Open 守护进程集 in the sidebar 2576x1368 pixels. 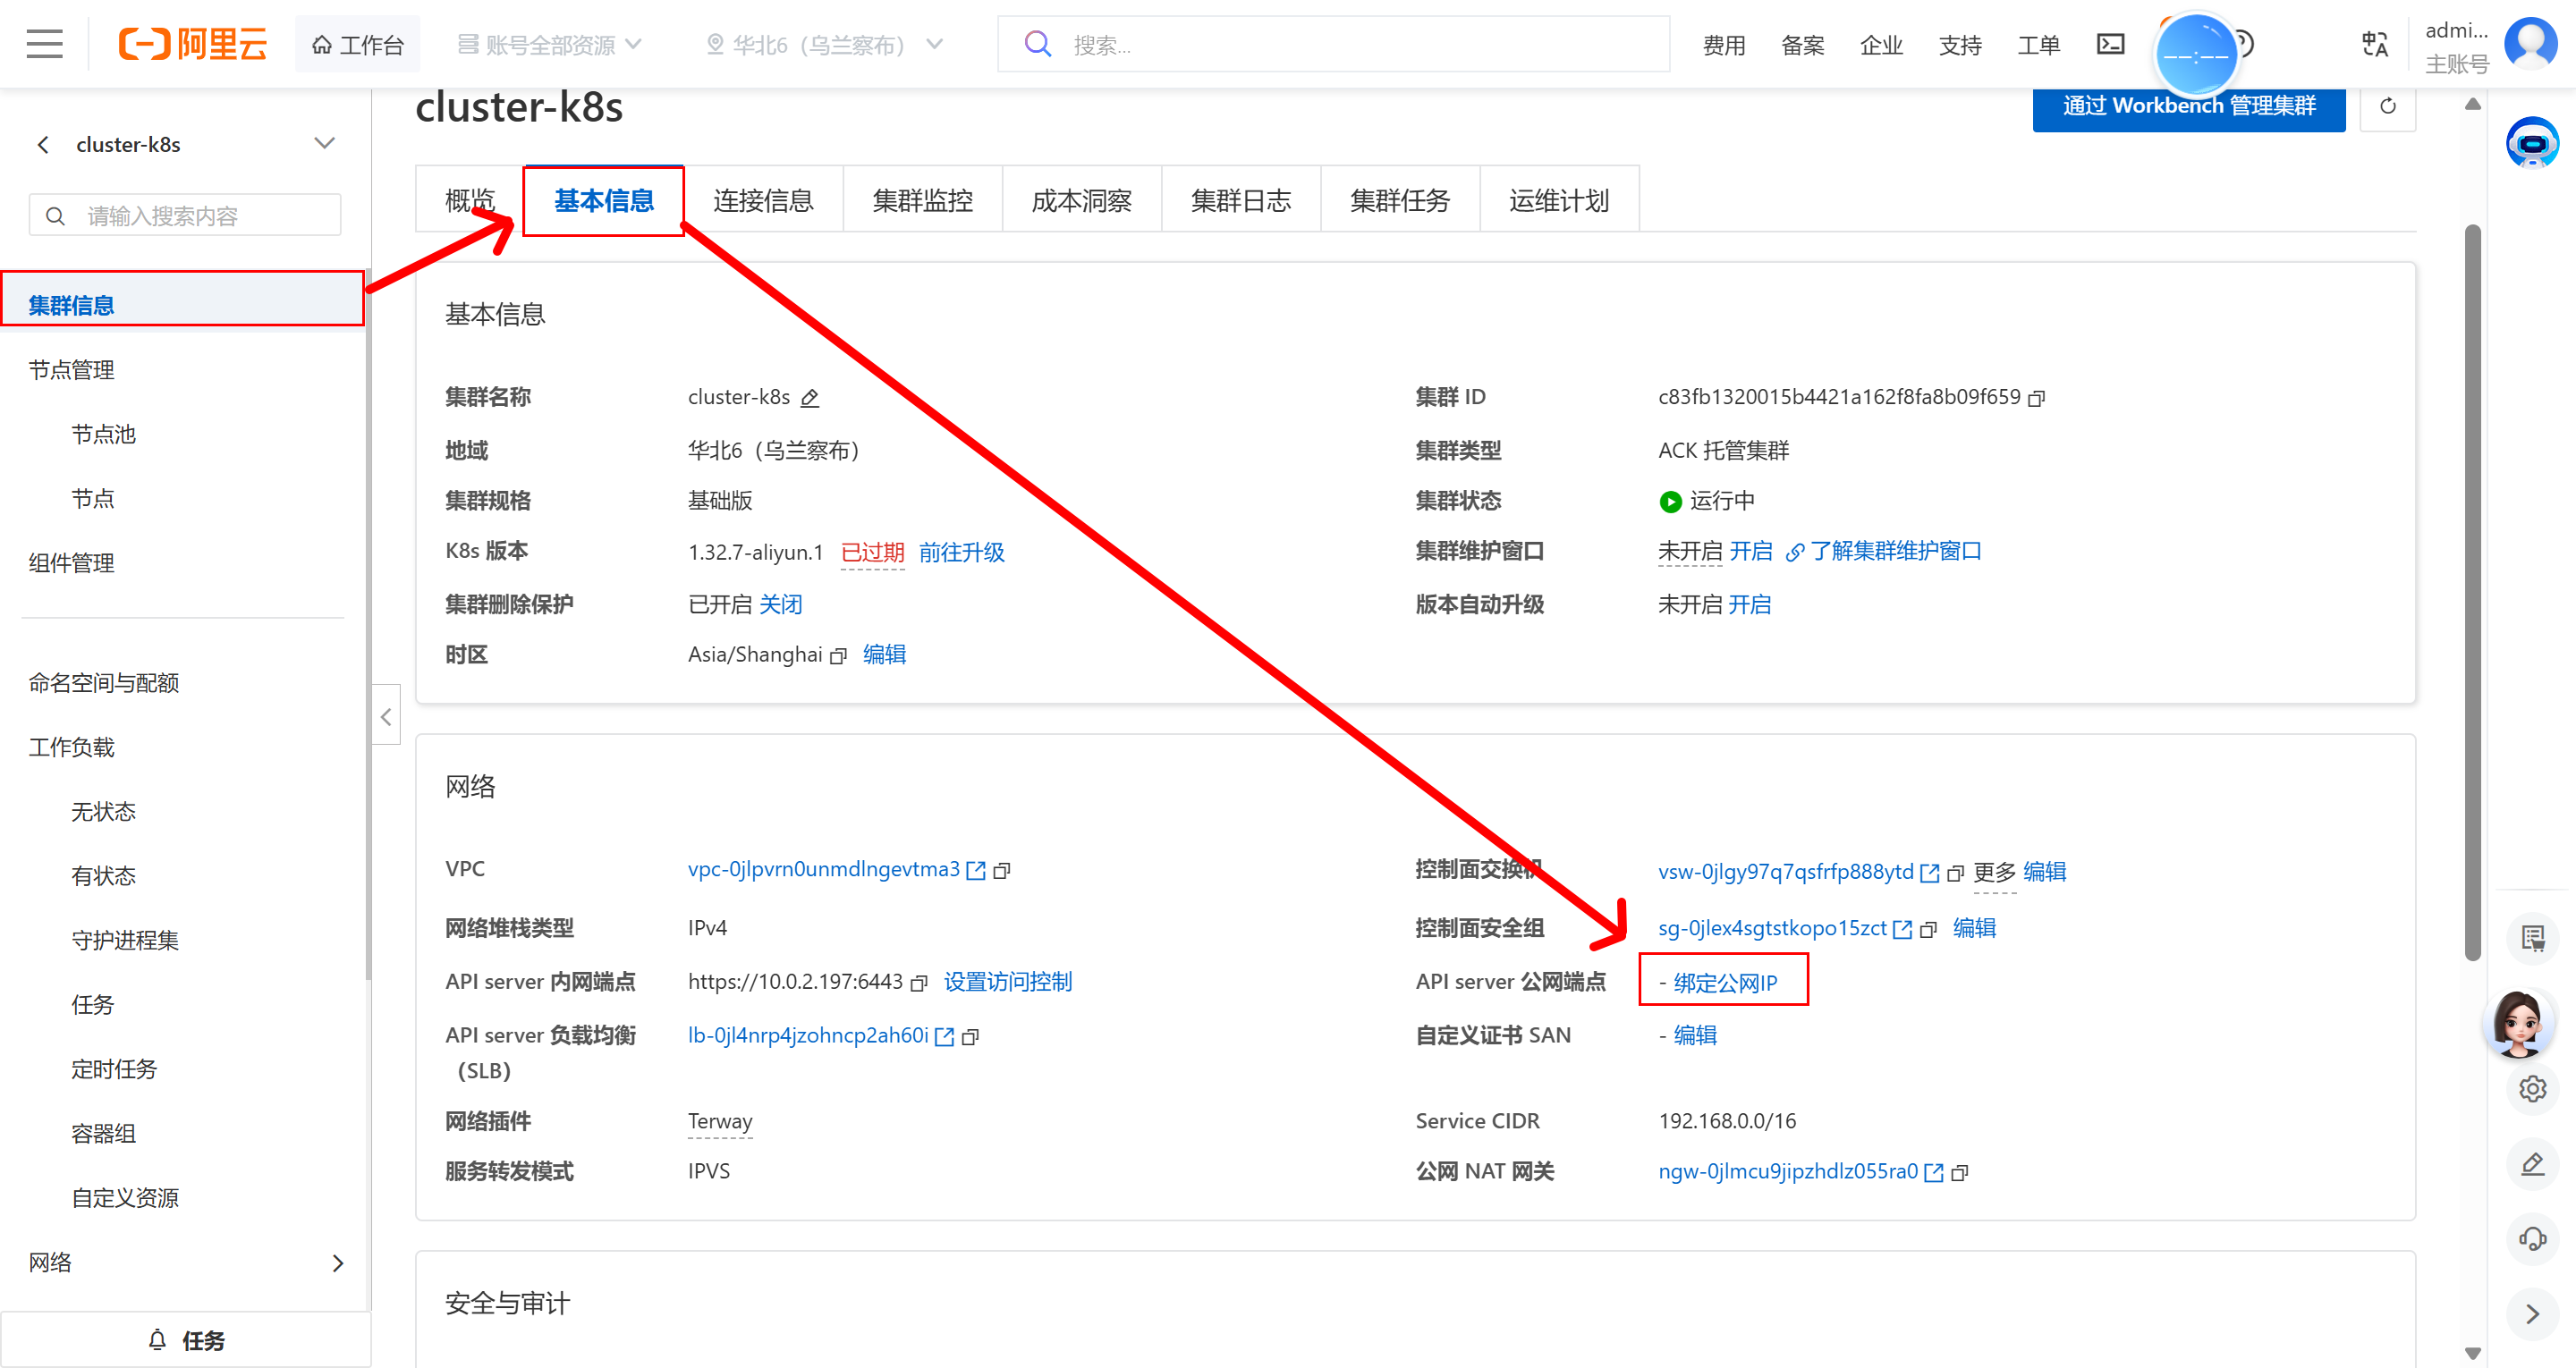(x=125, y=941)
